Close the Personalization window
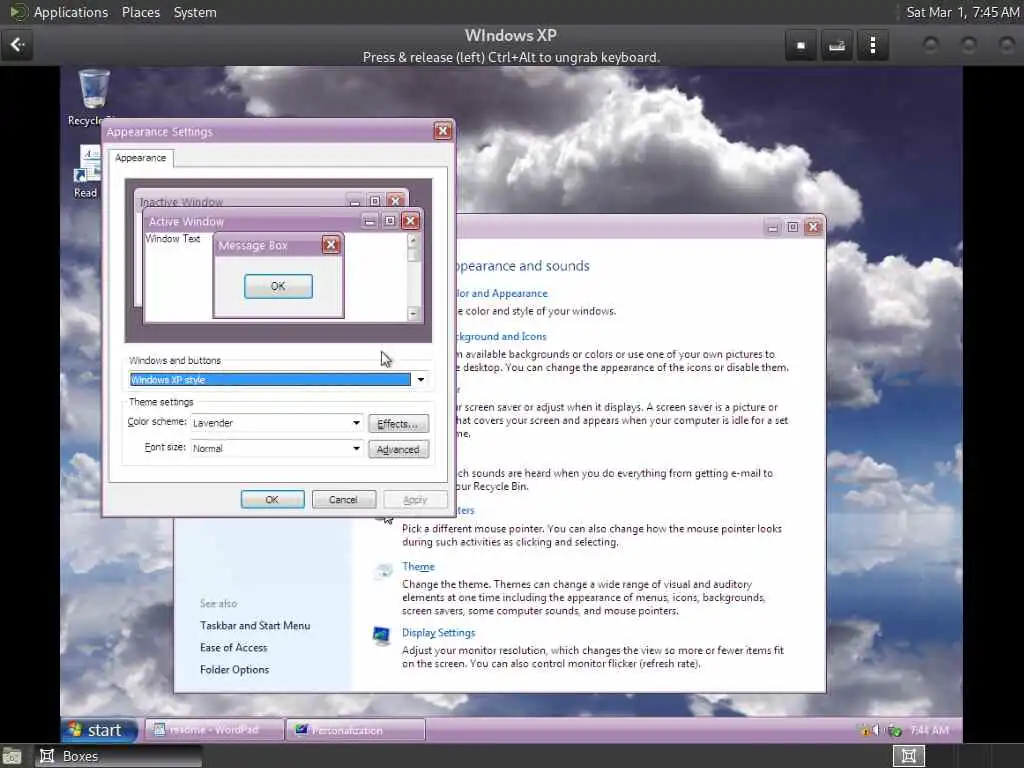1024x768 pixels. (x=813, y=227)
